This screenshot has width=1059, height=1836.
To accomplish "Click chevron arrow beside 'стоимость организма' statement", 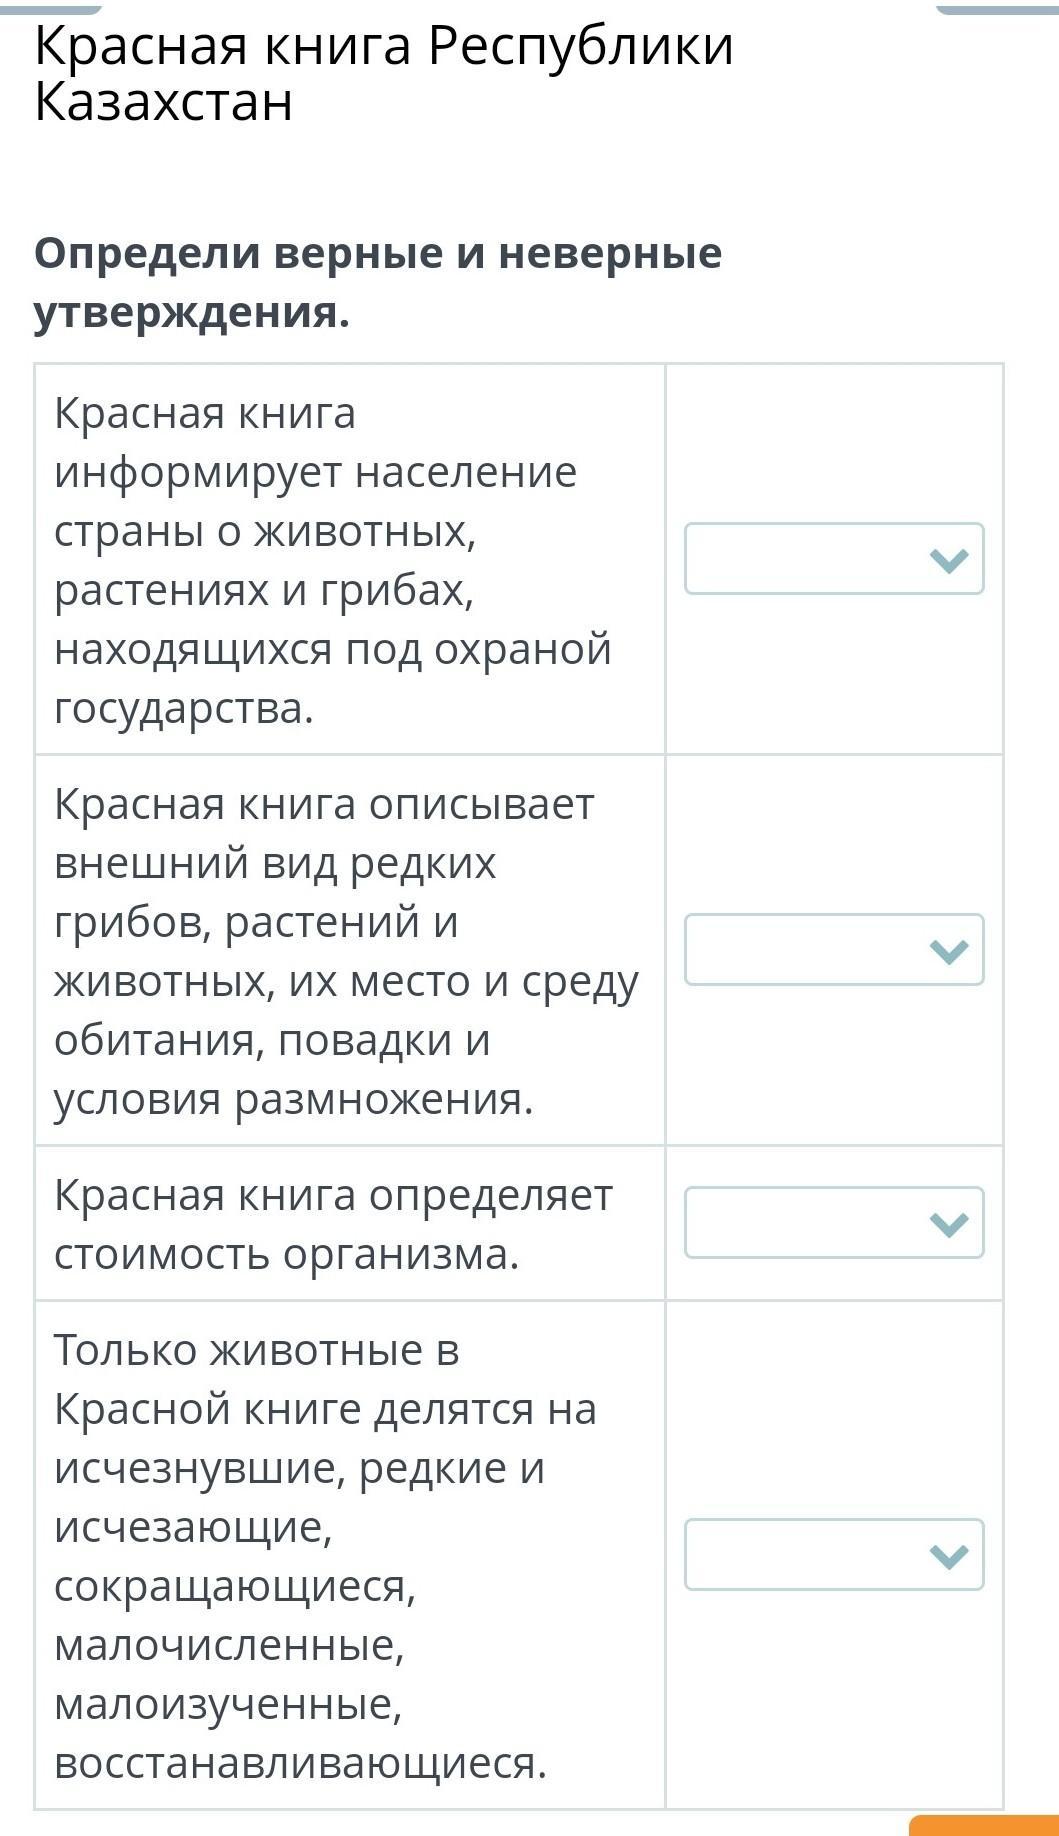I will click(948, 1223).
